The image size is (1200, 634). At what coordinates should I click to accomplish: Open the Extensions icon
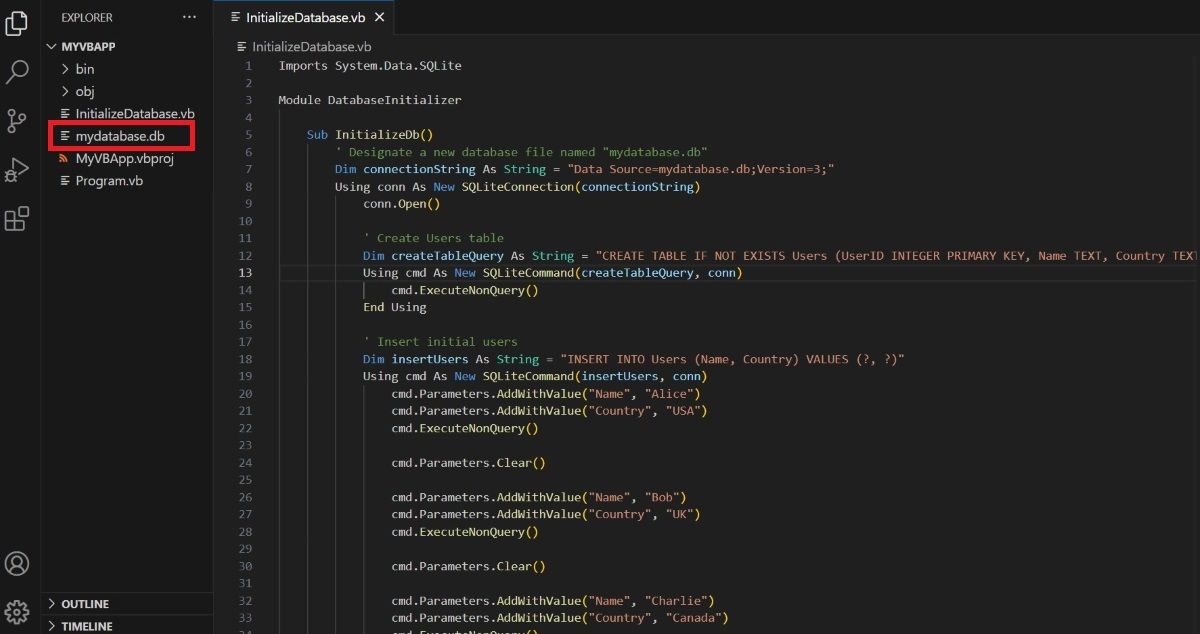coord(16,219)
